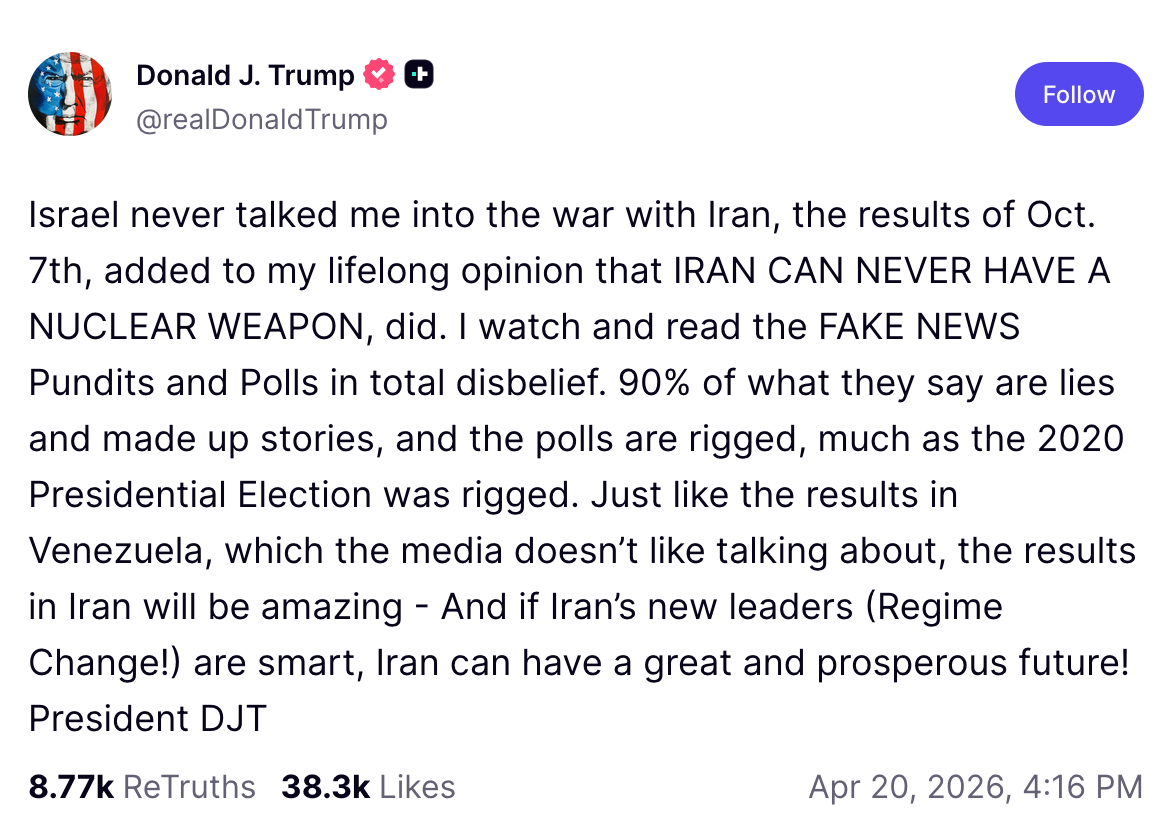
Task: Click the "IRAN CAN NEVER HAVE A" text
Action: tap(892, 272)
